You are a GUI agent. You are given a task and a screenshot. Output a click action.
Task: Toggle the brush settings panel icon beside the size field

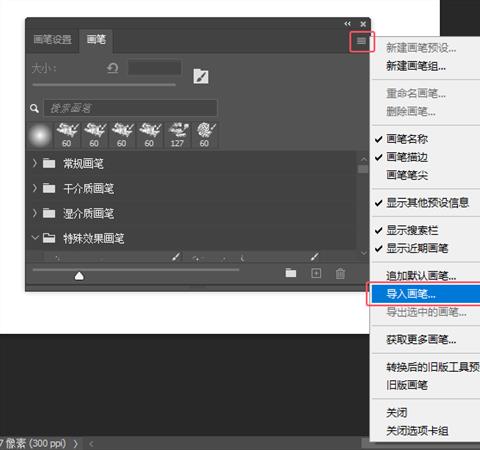[x=201, y=77]
